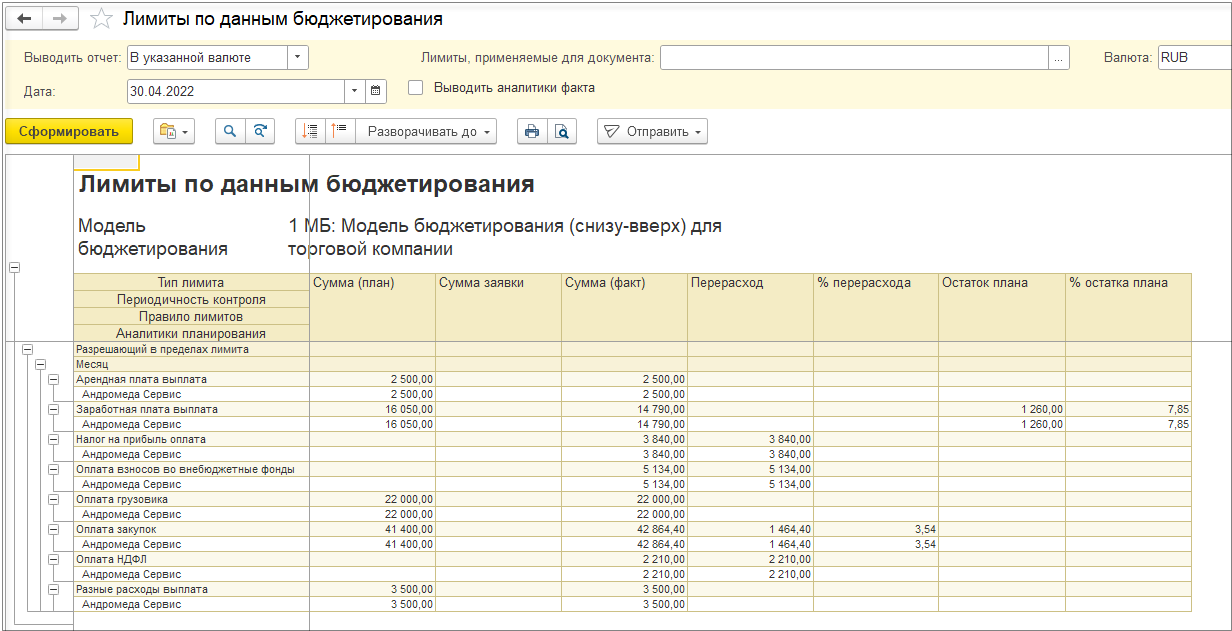Open 'Разворачивать до' dropdown
Viewport: 1232px width, 631px height.
click(426, 131)
